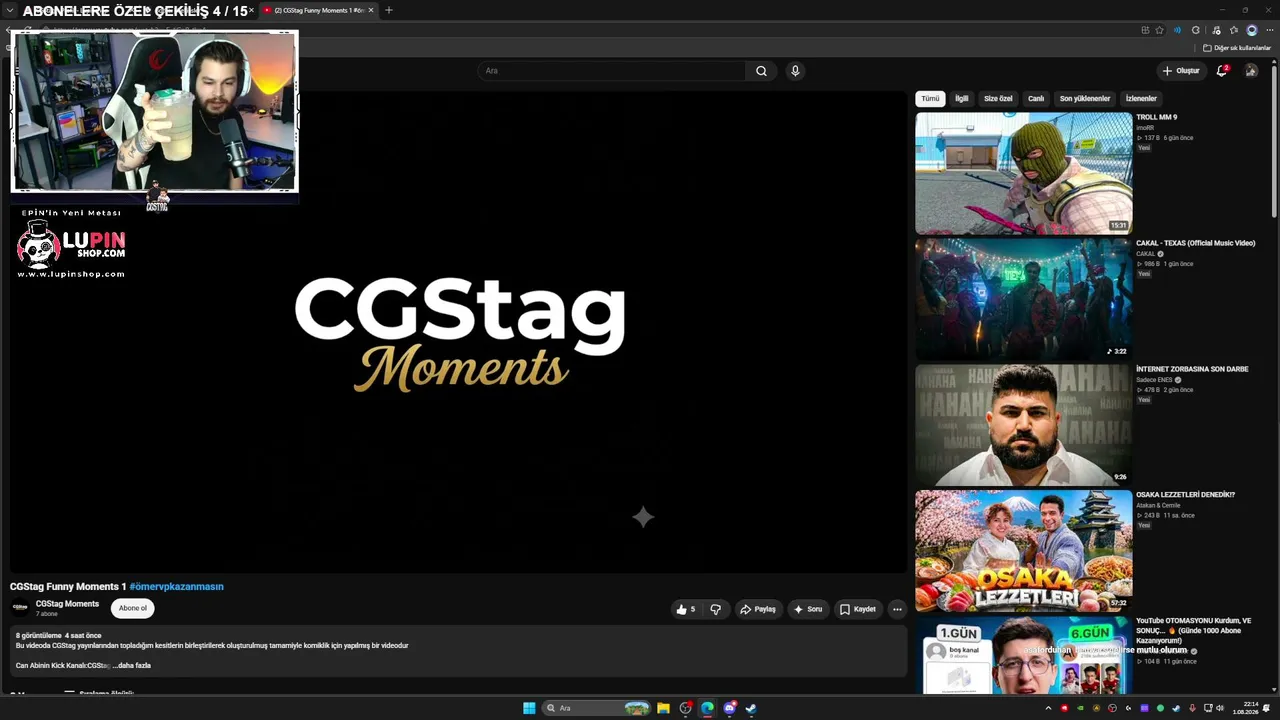Open File Explorer from the taskbar
Screen dimensions: 1280x720
[x=663, y=708]
